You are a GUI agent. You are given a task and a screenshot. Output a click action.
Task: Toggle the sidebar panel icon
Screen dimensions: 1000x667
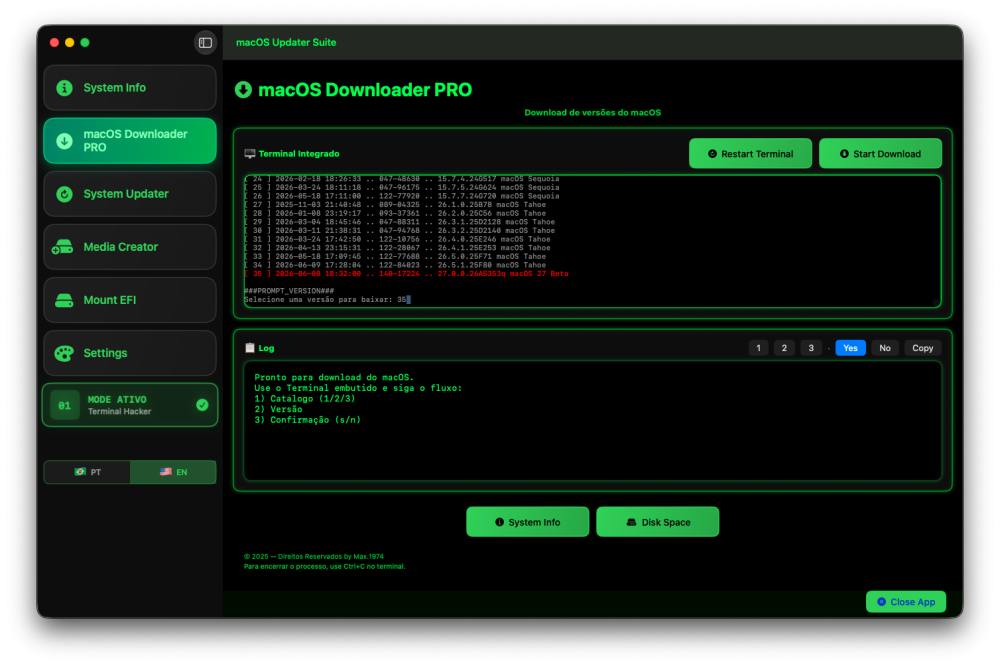[205, 43]
